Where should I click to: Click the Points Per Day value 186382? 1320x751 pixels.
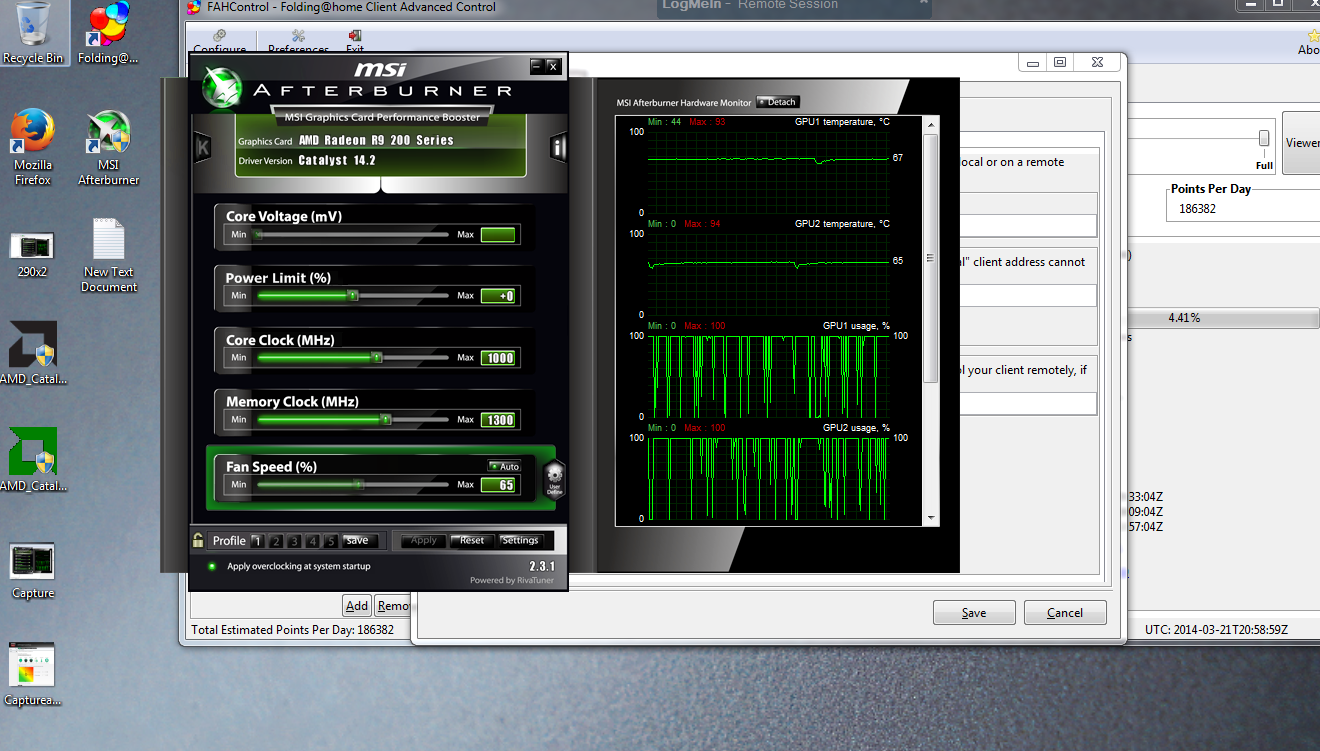pyautogui.click(x=1197, y=209)
